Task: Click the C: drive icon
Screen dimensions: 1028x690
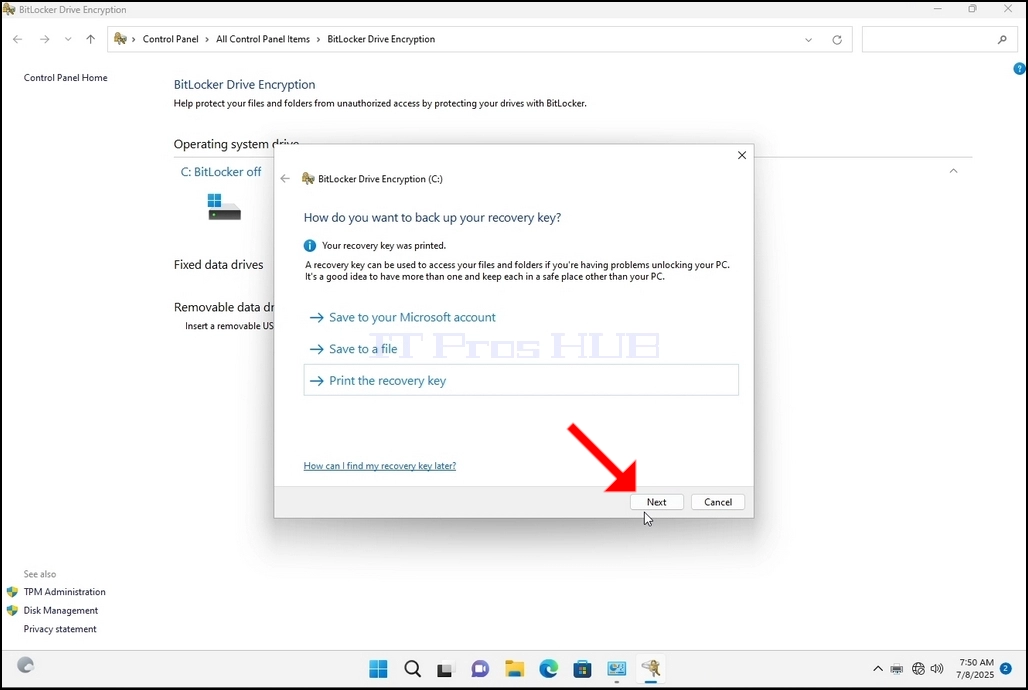Action: tap(224, 207)
